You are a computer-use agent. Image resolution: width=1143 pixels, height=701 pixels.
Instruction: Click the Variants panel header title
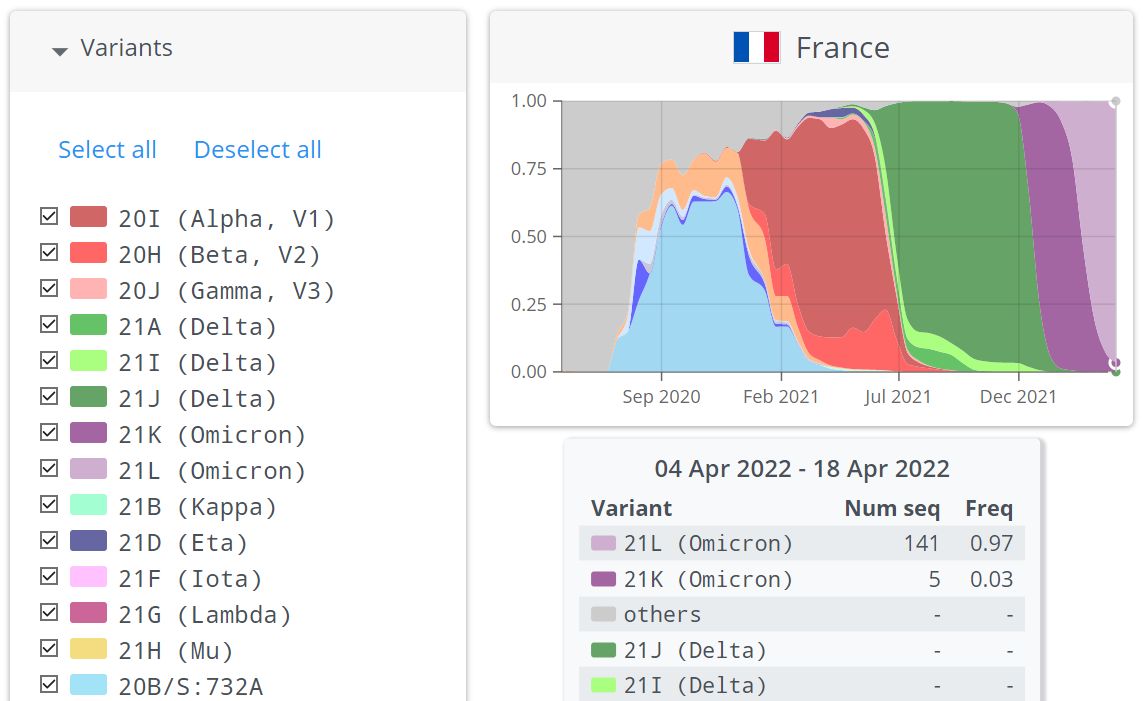(126, 48)
